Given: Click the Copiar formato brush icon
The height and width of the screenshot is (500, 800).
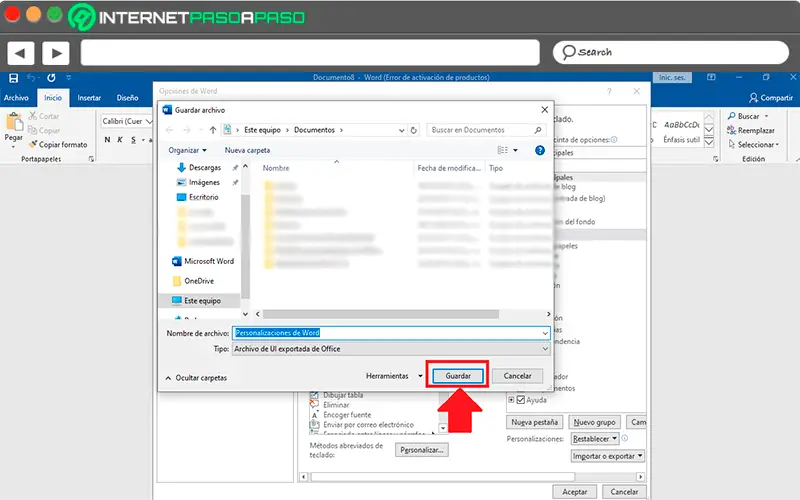Looking at the screenshot, I should point(33,144).
